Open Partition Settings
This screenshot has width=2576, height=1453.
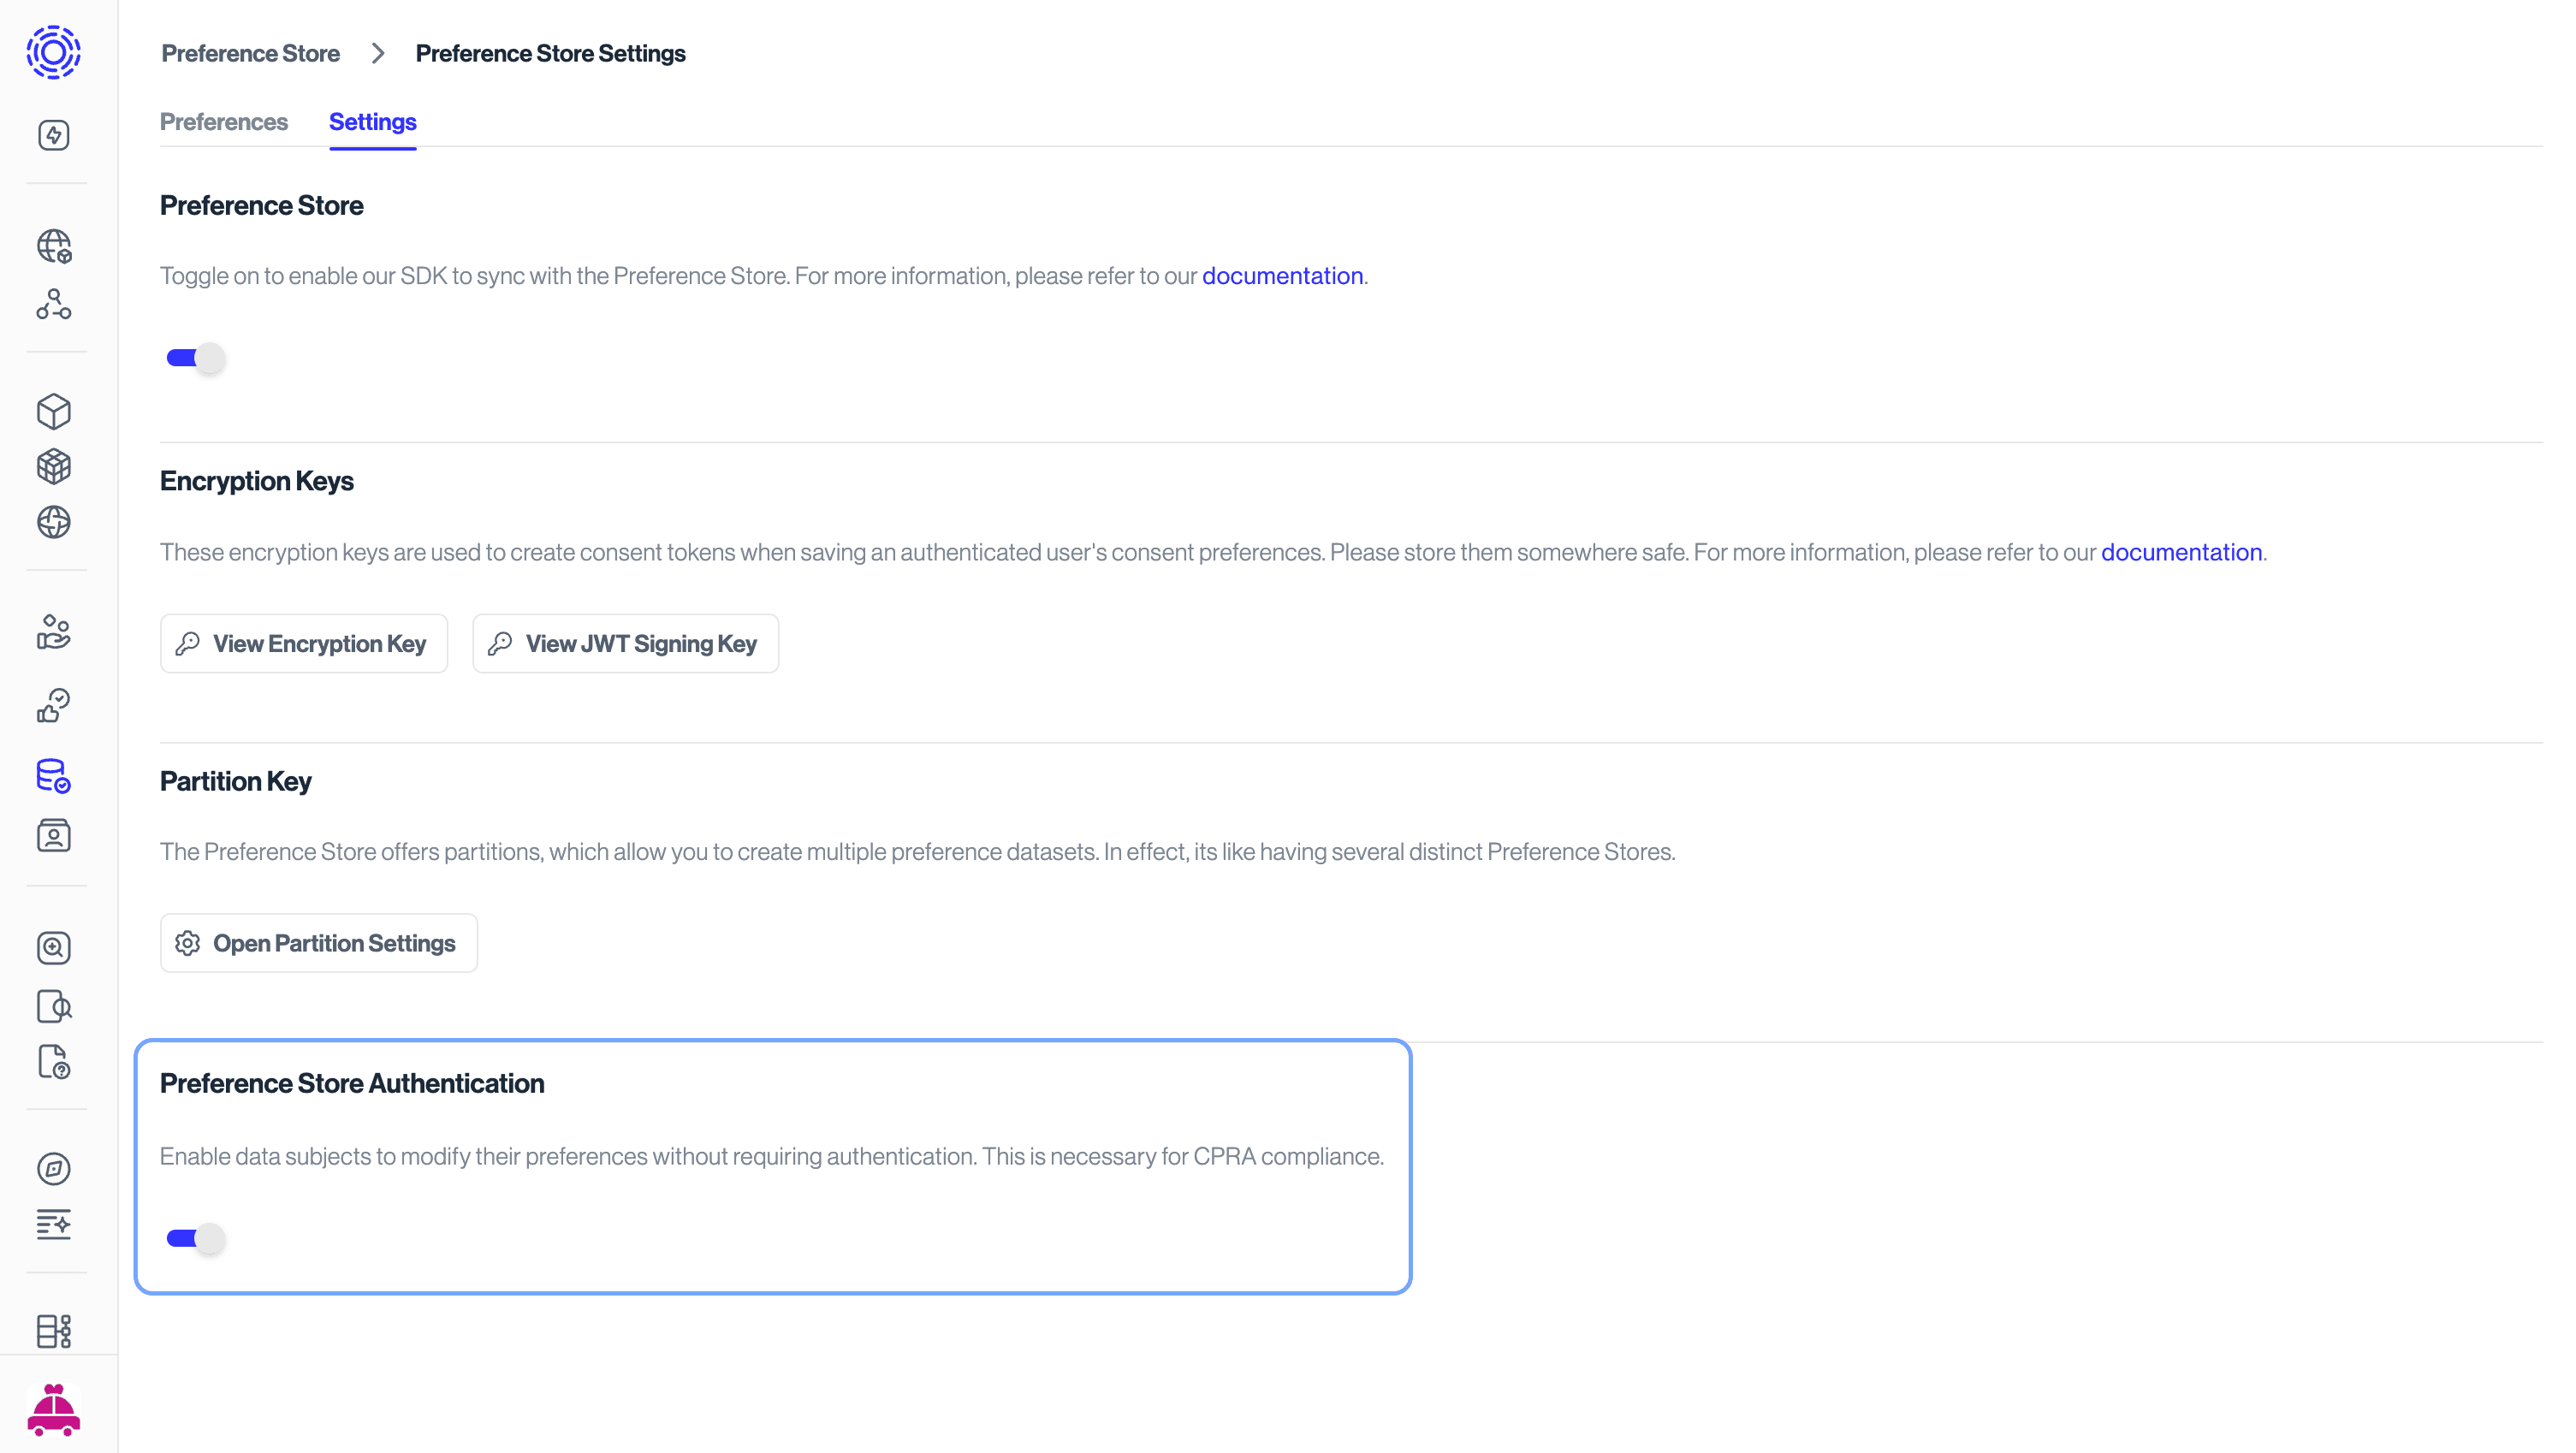click(x=318, y=942)
